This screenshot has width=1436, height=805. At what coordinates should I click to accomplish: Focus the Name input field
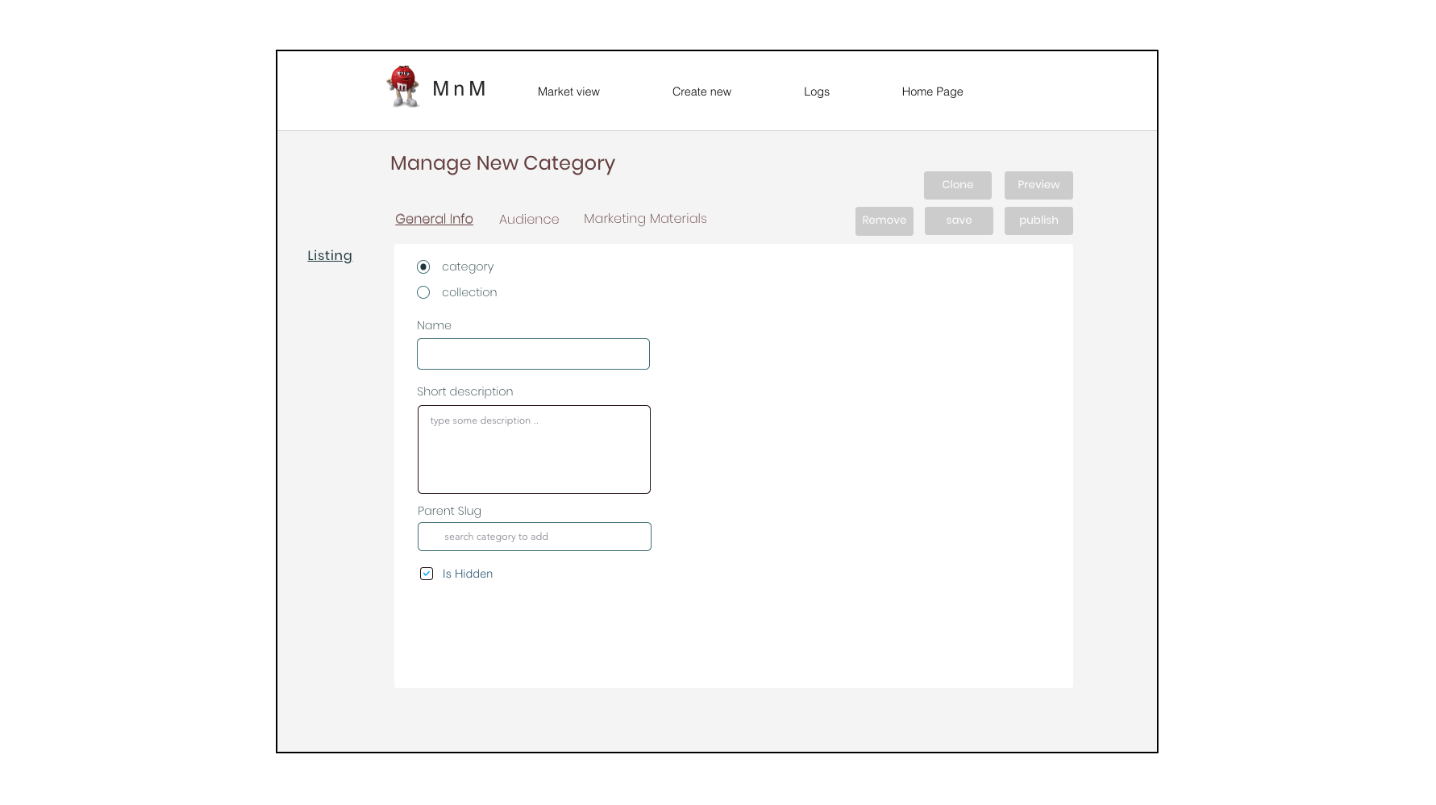tap(533, 354)
